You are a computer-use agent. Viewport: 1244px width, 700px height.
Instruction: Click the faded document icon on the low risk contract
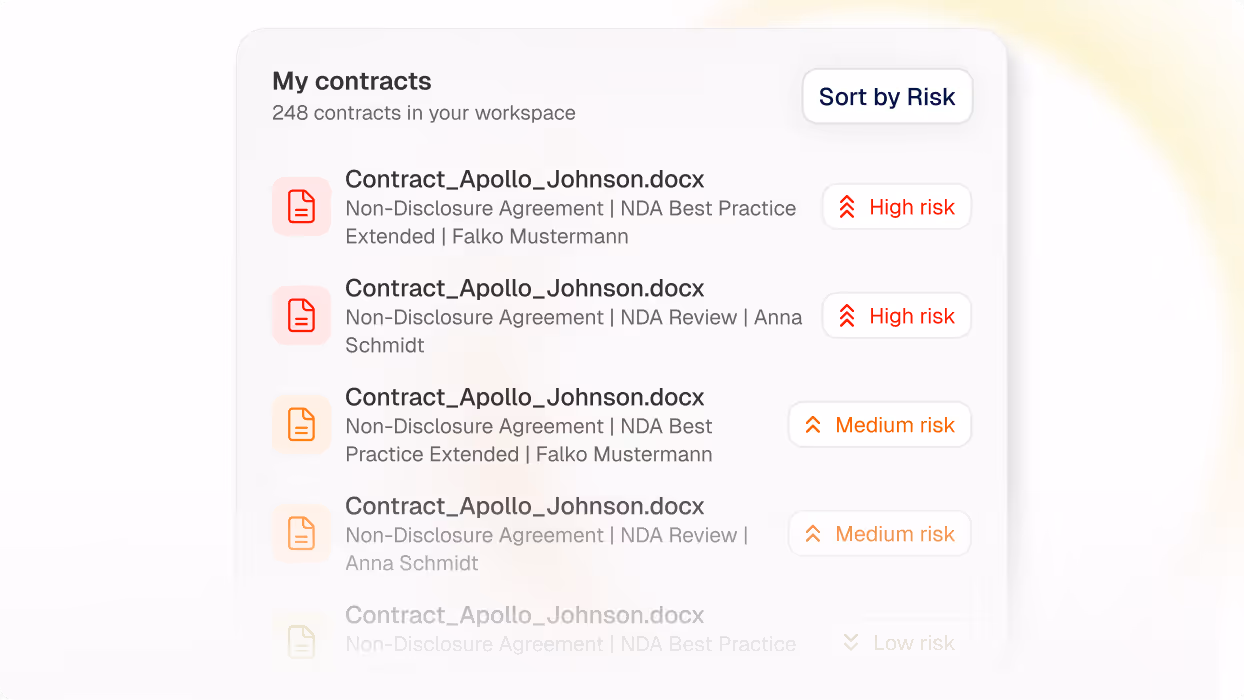click(301, 640)
